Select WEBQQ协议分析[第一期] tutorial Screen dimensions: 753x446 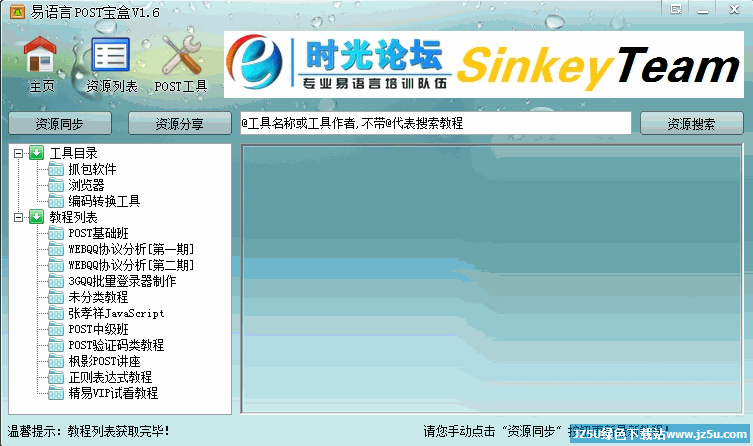[x=131, y=249]
